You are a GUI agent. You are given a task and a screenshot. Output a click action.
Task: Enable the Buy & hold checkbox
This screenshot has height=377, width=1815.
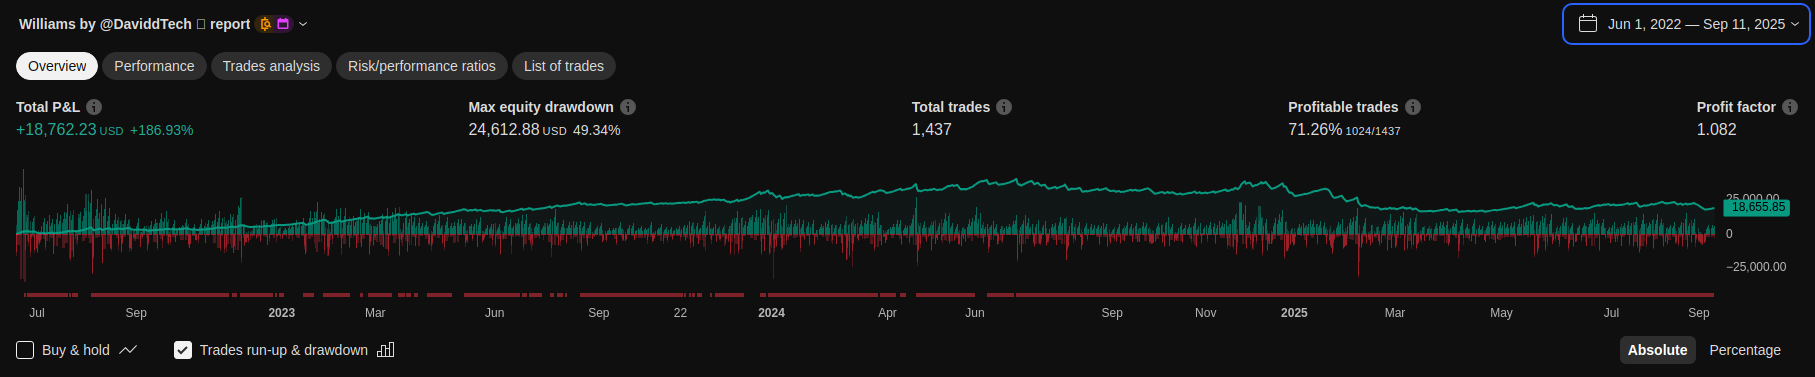pyautogui.click(x=25, y=350)
